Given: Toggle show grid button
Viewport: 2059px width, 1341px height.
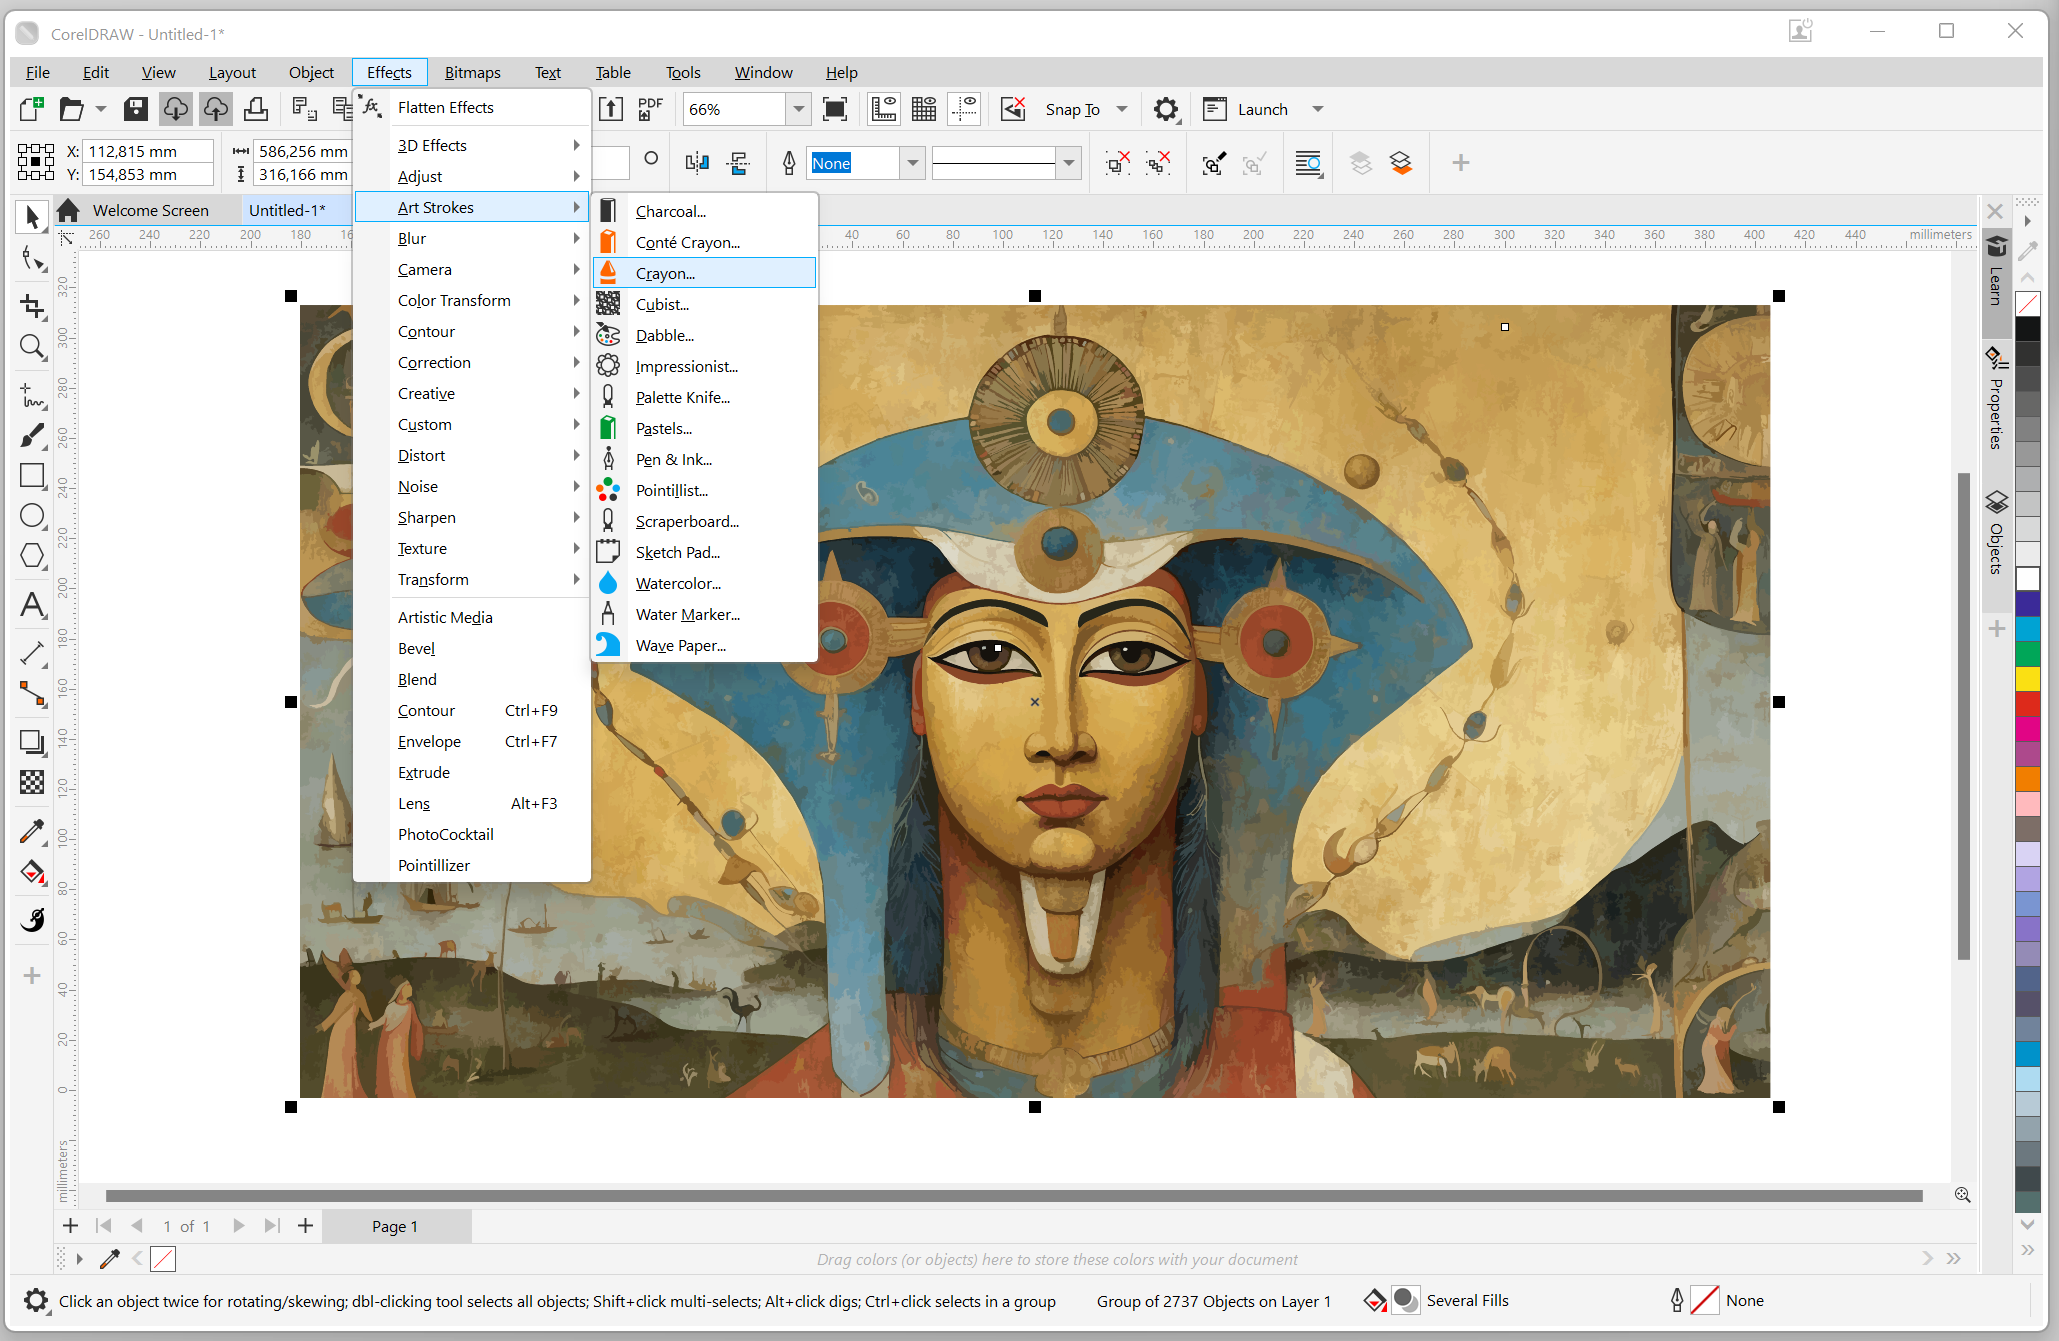Looking at the screenshot, I should 924,109.
